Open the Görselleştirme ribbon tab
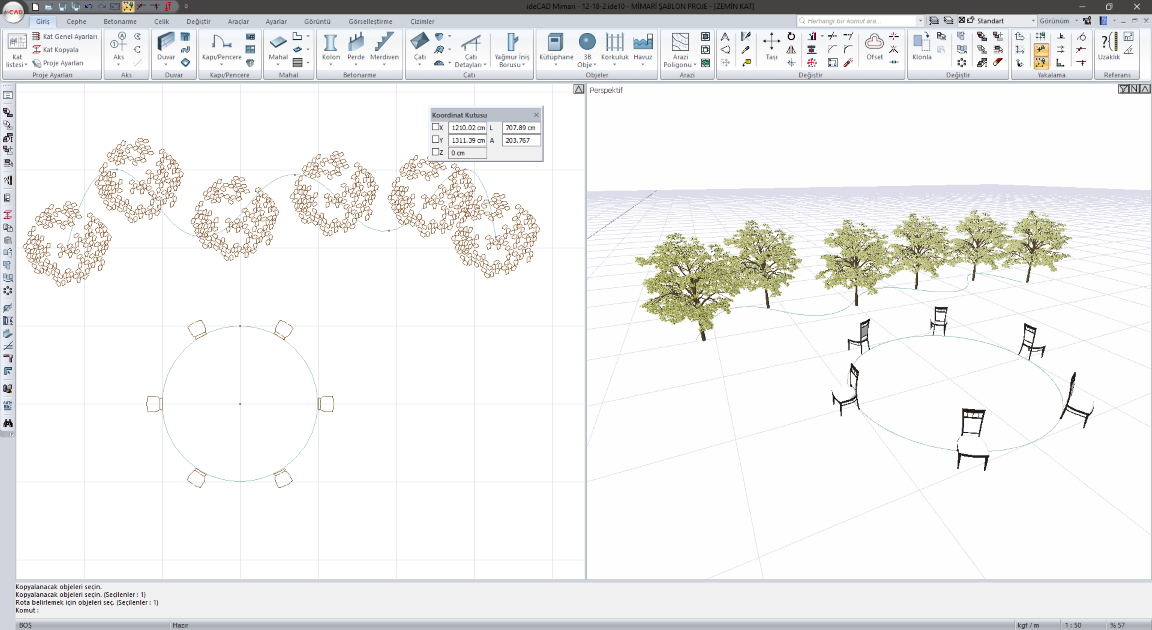 click(370, 21)
